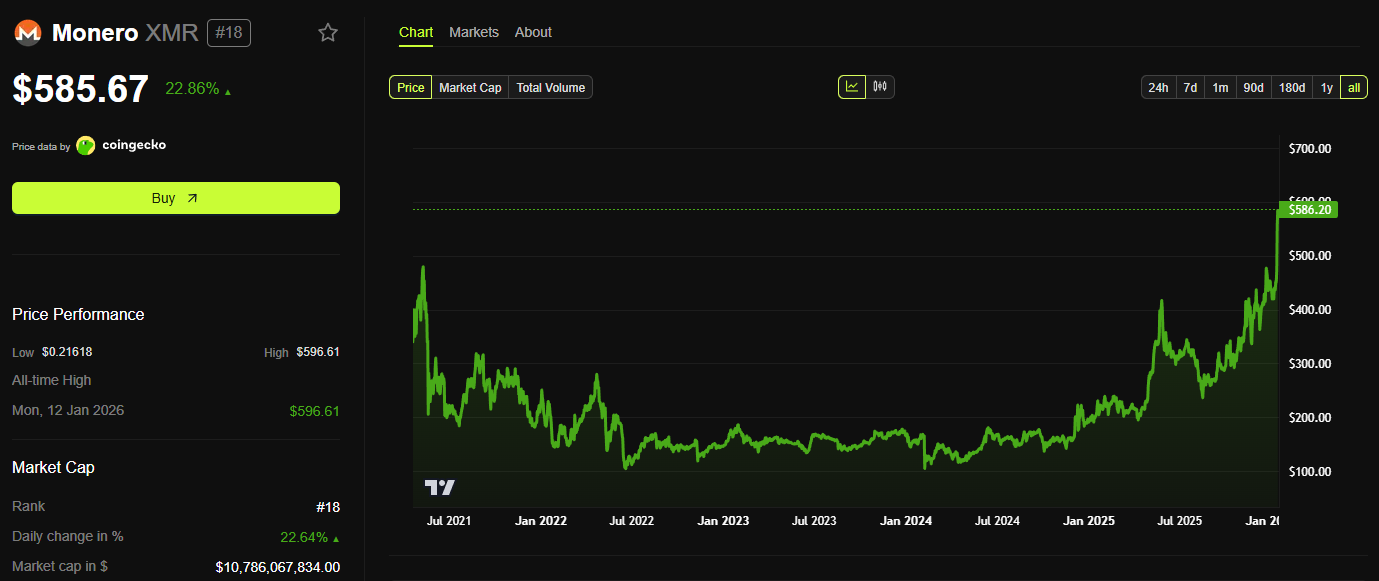Click the #18 rank badge
Screen dimensions: 1379x581
(x=229, y=32)
